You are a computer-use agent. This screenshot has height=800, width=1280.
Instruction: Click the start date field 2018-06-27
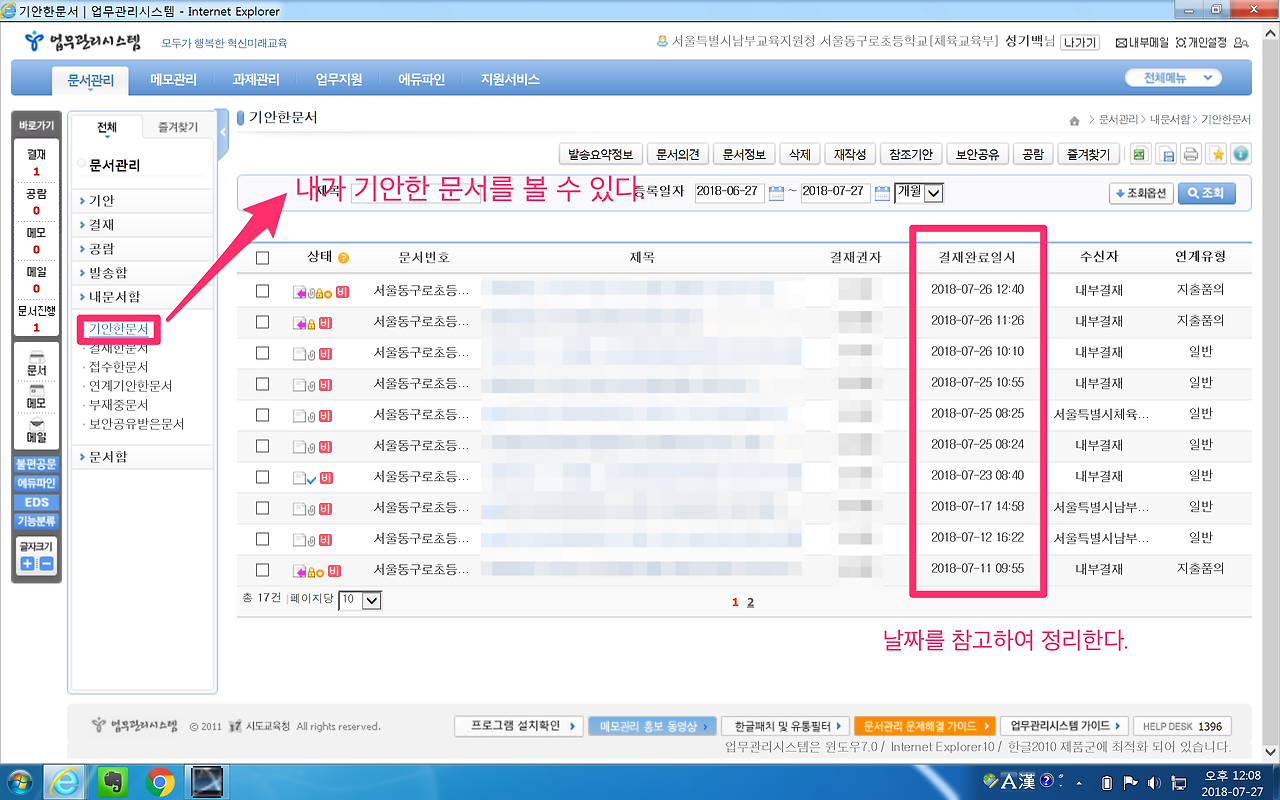click(x=730, y=192)
